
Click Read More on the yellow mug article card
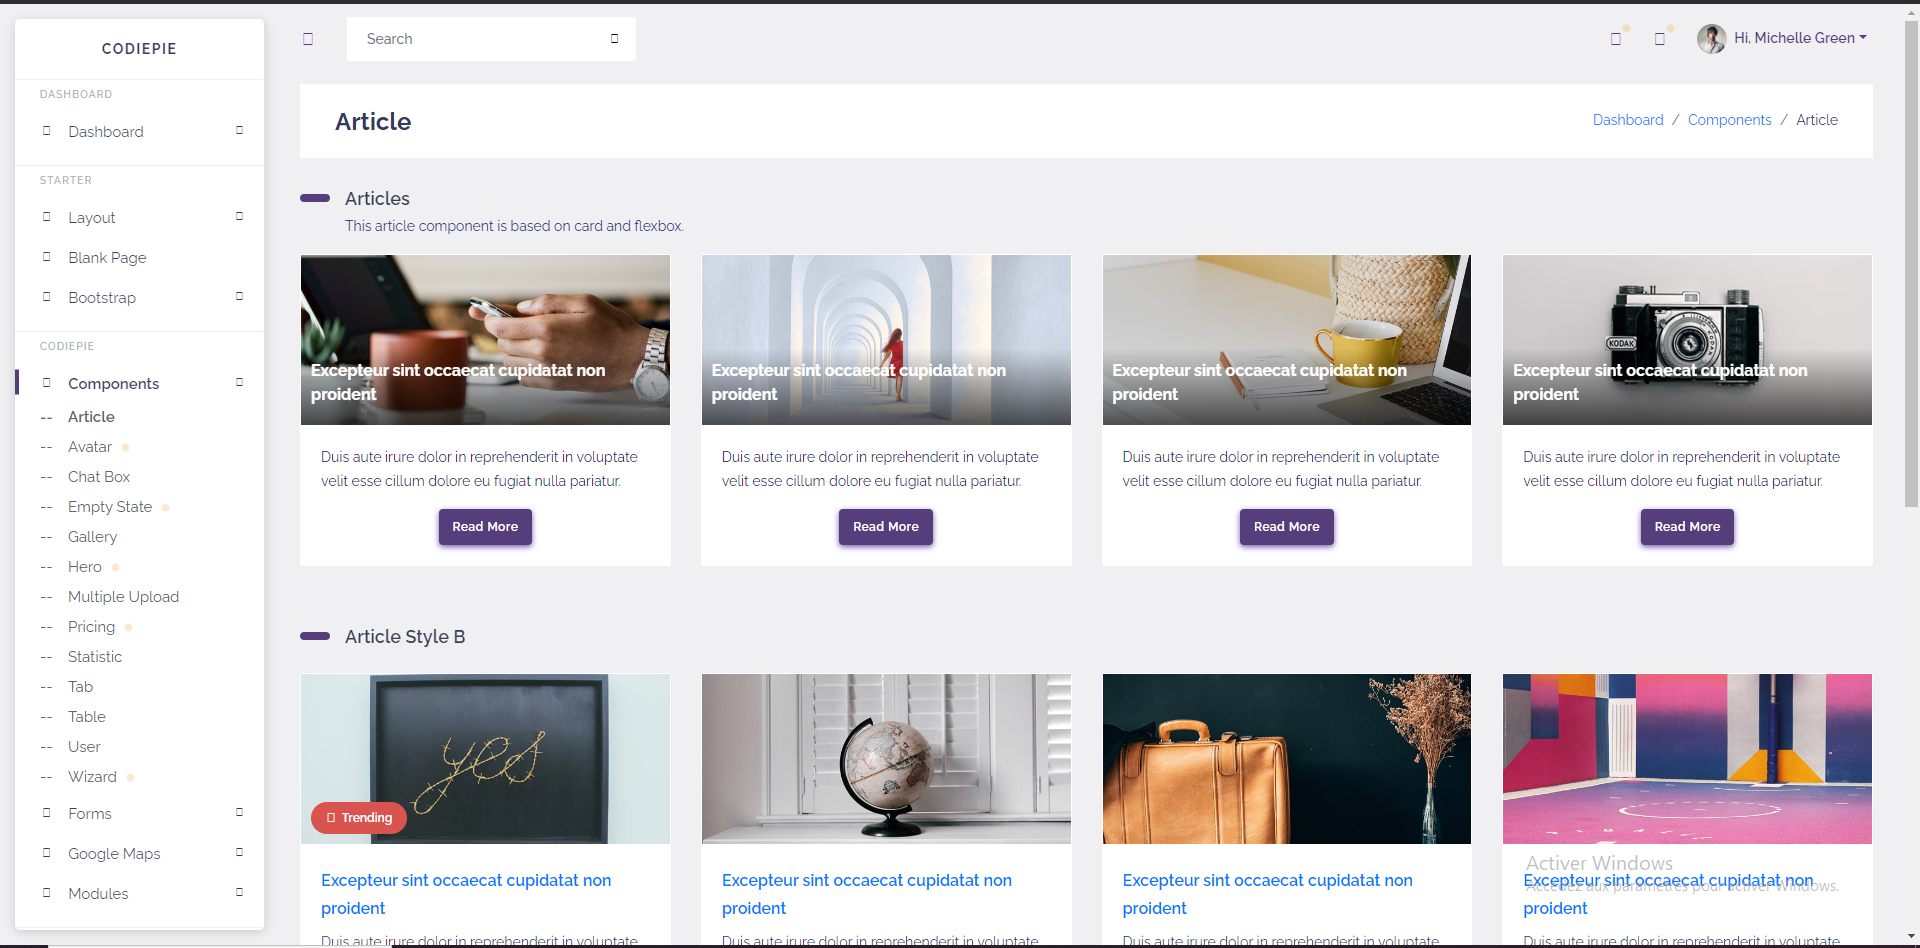tap(1287, 527)
